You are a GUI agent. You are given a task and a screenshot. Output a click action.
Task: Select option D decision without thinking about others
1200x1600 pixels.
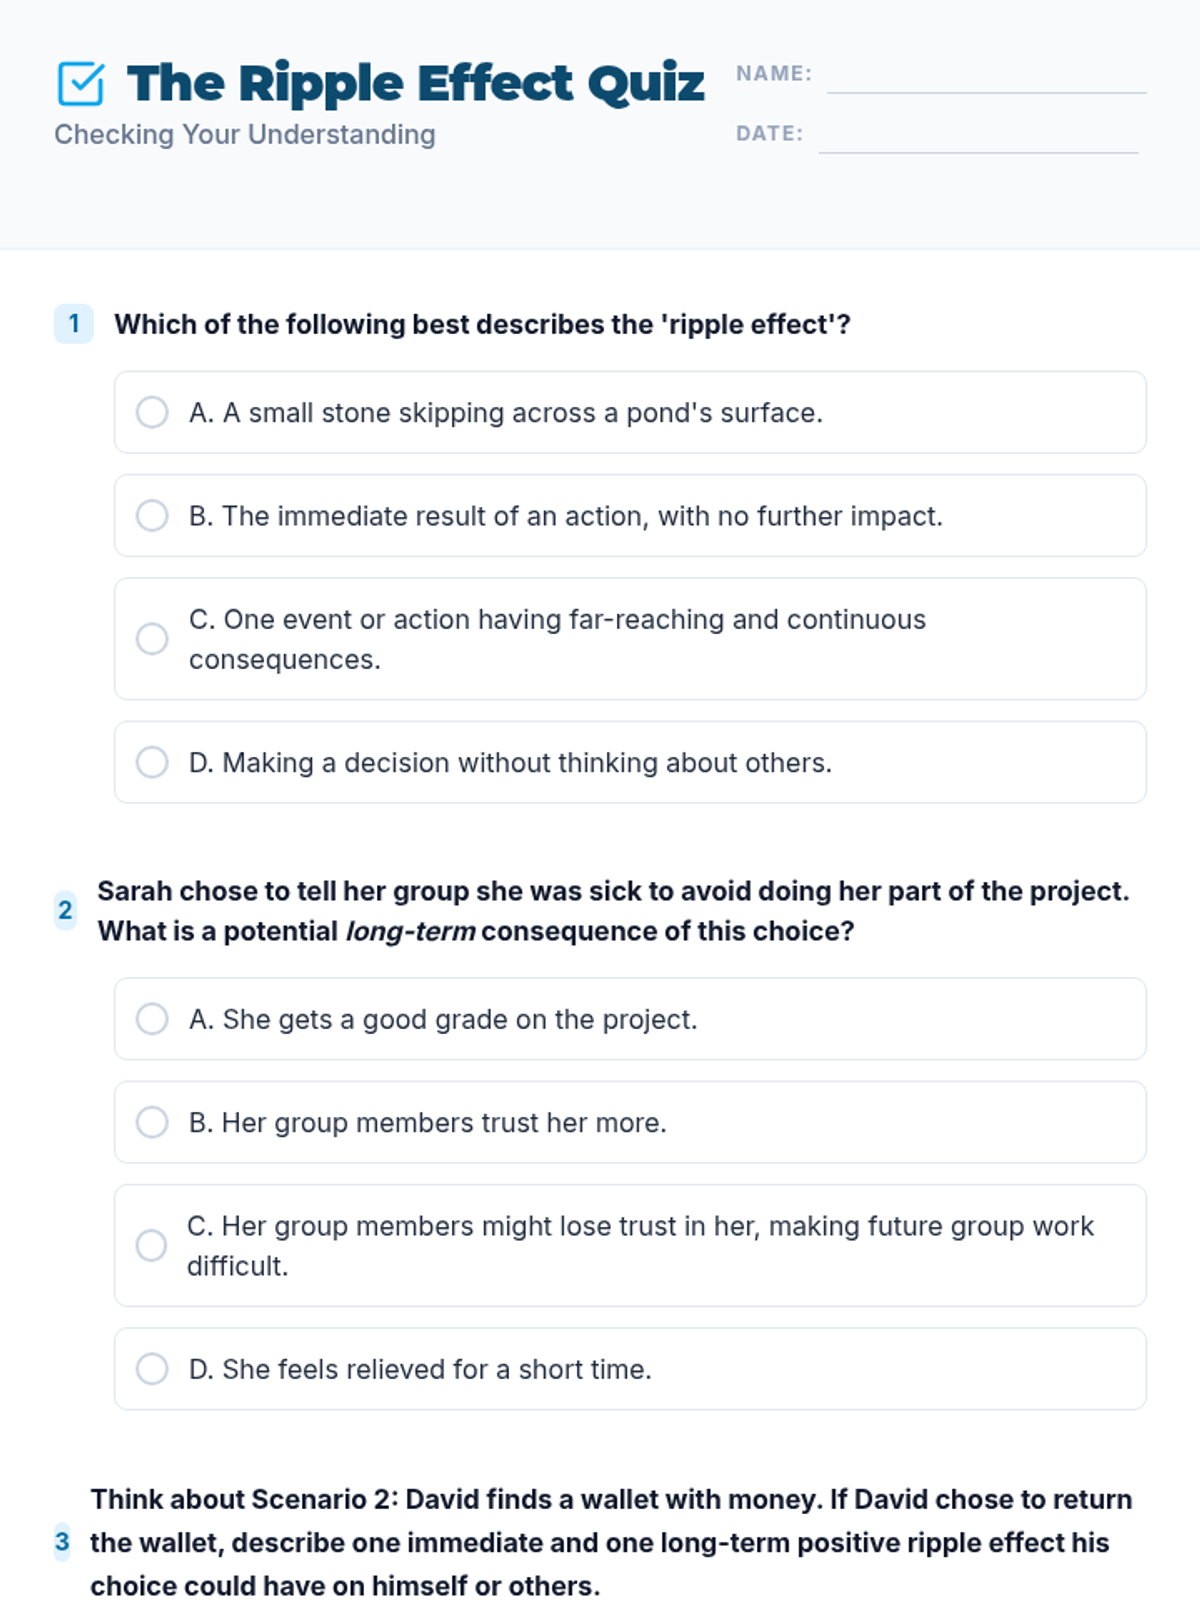point(152,762)
